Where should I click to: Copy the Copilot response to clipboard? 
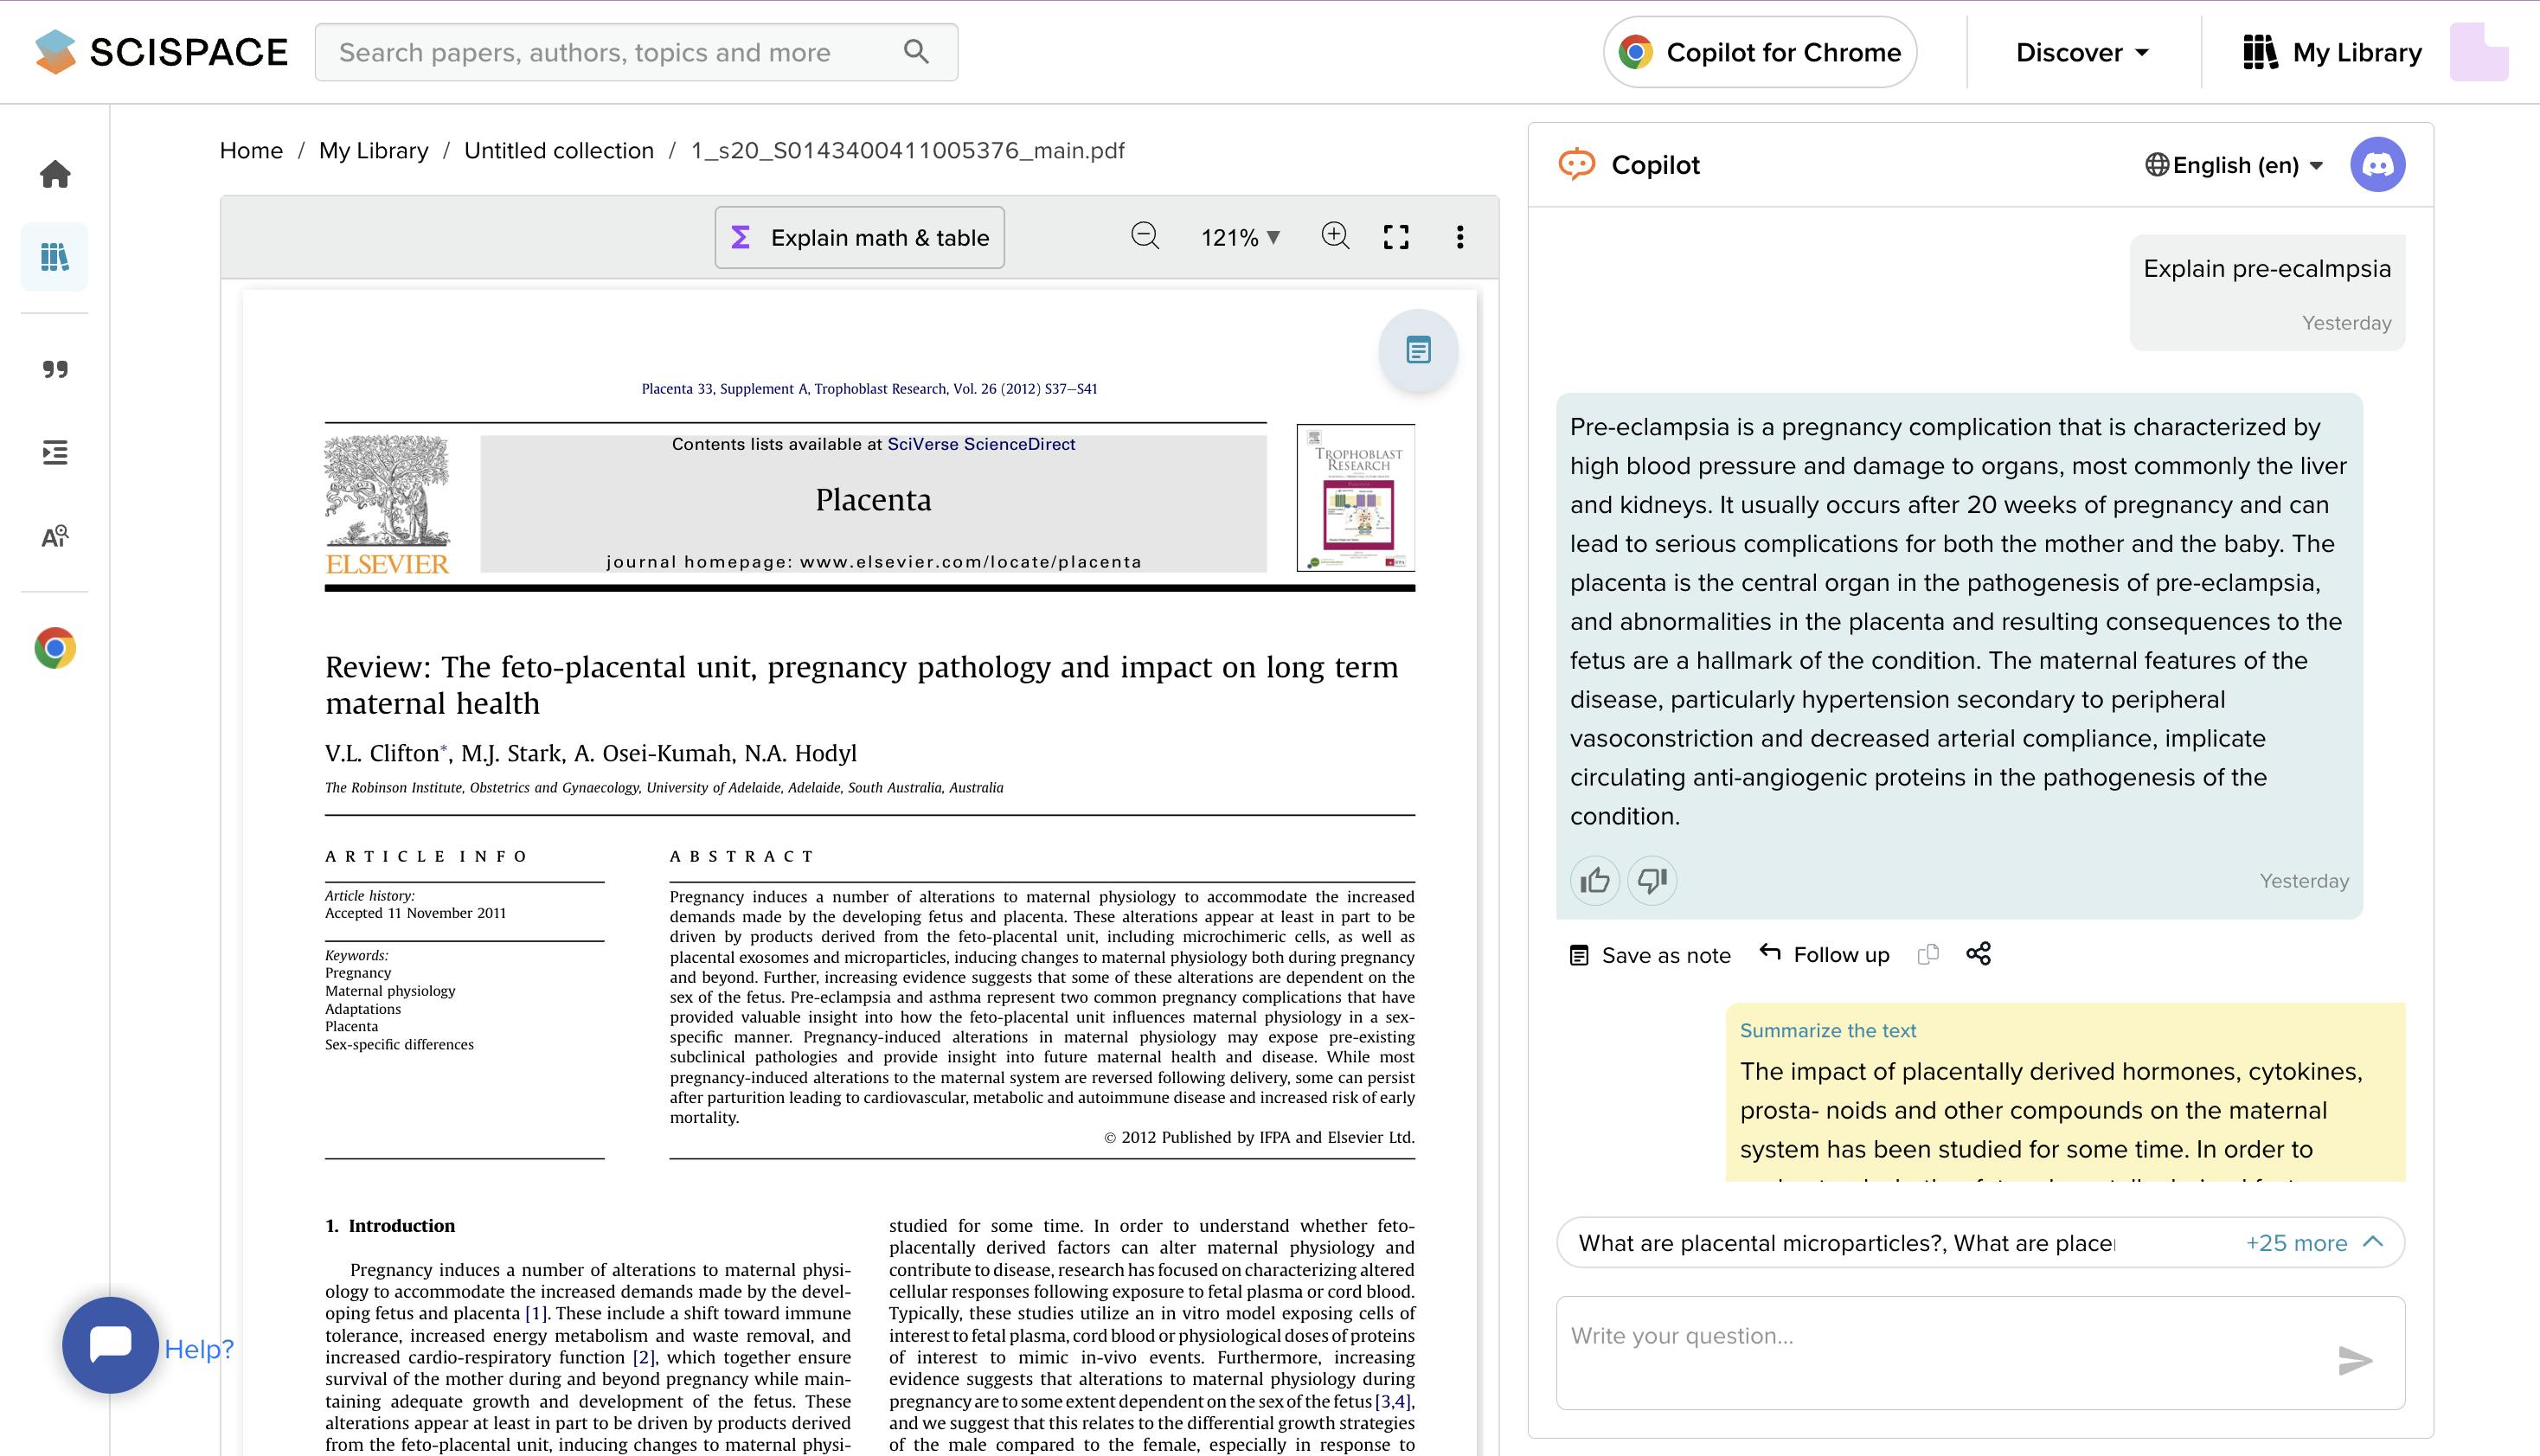[x=1928, y=954]
